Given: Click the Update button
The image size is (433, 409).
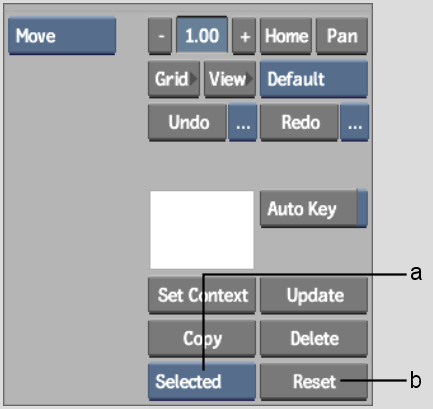Looking at the screenshot, I should (314, 295).
